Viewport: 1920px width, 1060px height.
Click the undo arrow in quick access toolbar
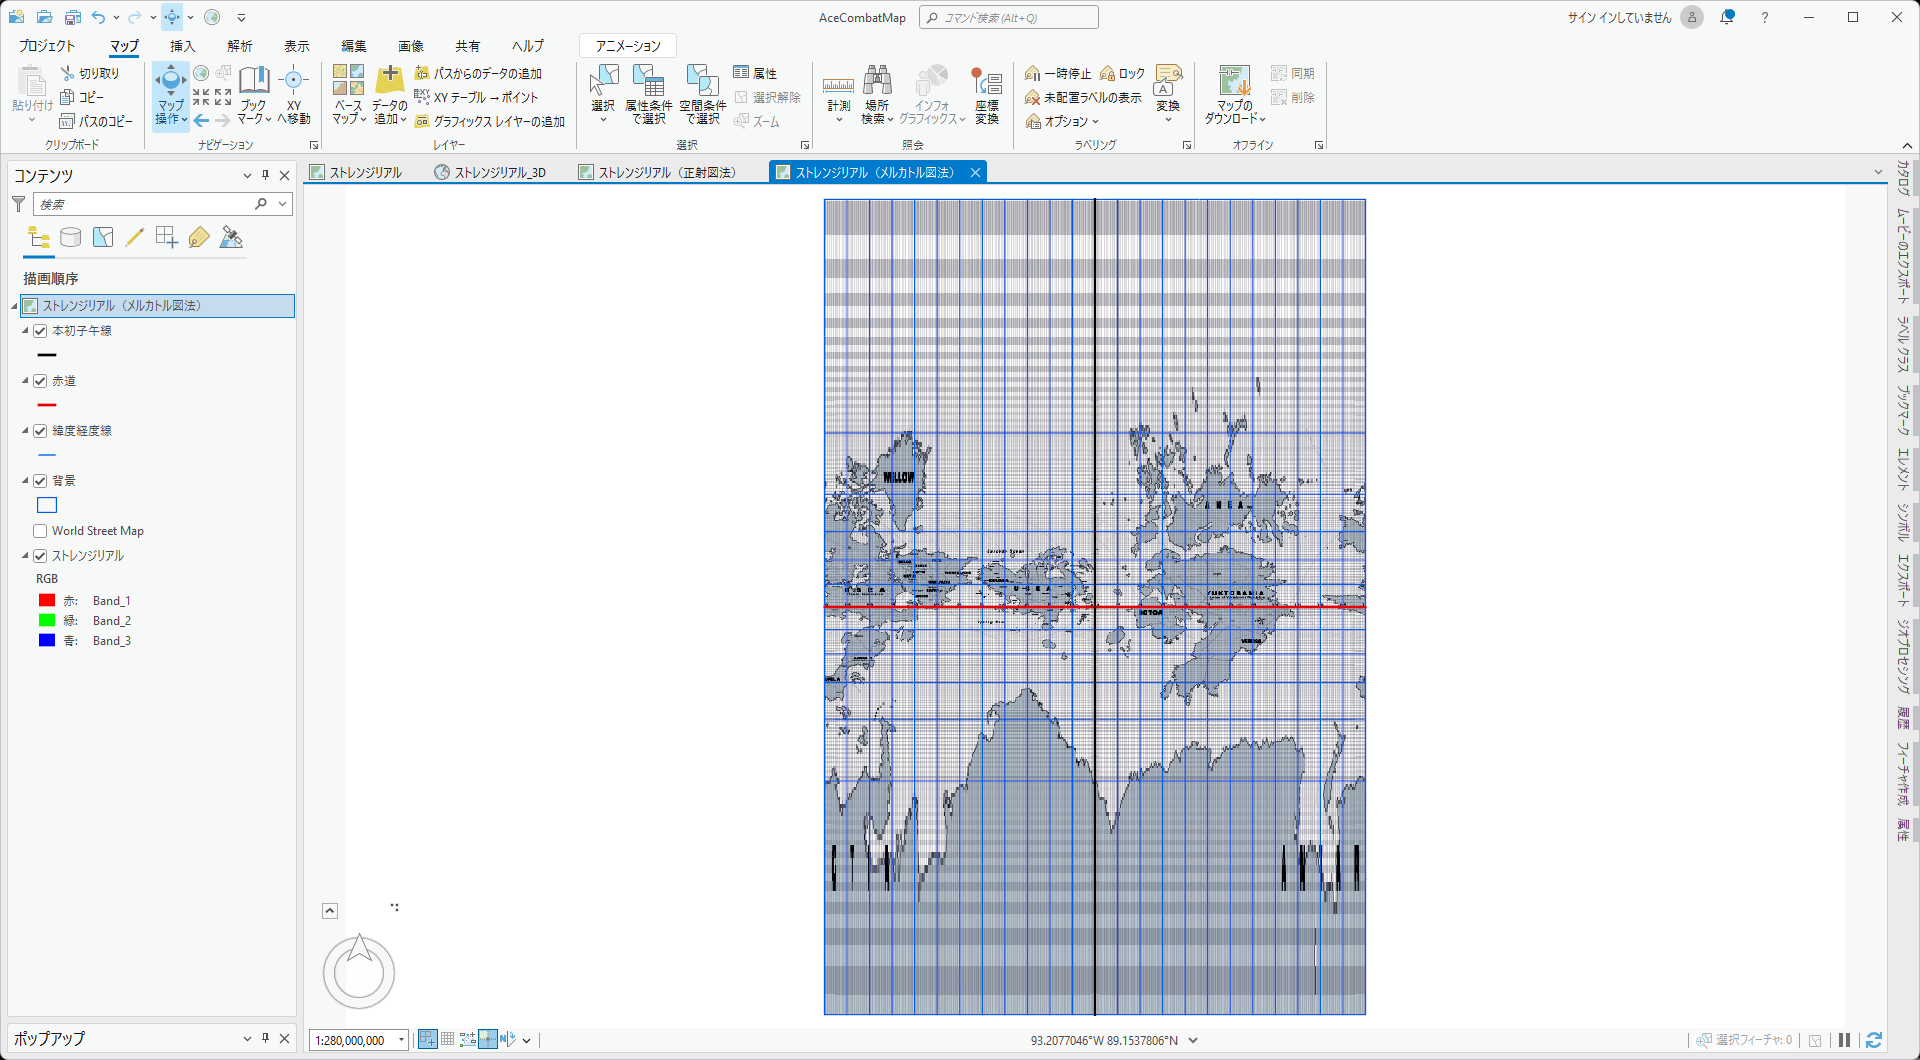[x=98, y=17]
